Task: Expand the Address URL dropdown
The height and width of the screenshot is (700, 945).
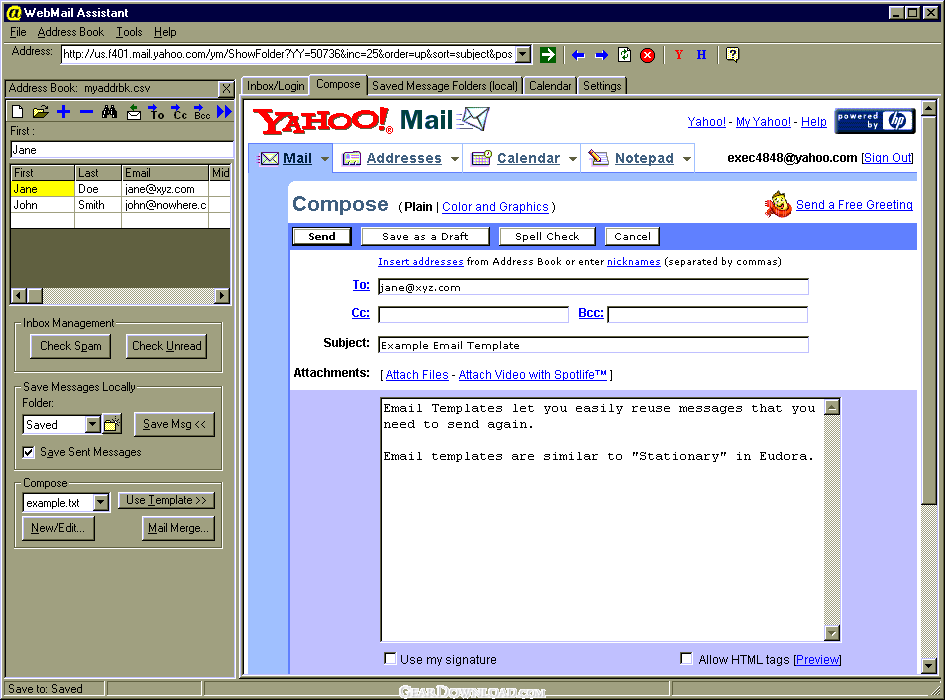Action: pos(524,55)
